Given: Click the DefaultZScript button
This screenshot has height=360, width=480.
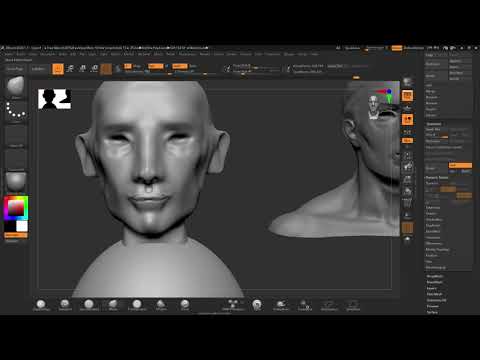Looking at the screenshot, I should [414, 48].
